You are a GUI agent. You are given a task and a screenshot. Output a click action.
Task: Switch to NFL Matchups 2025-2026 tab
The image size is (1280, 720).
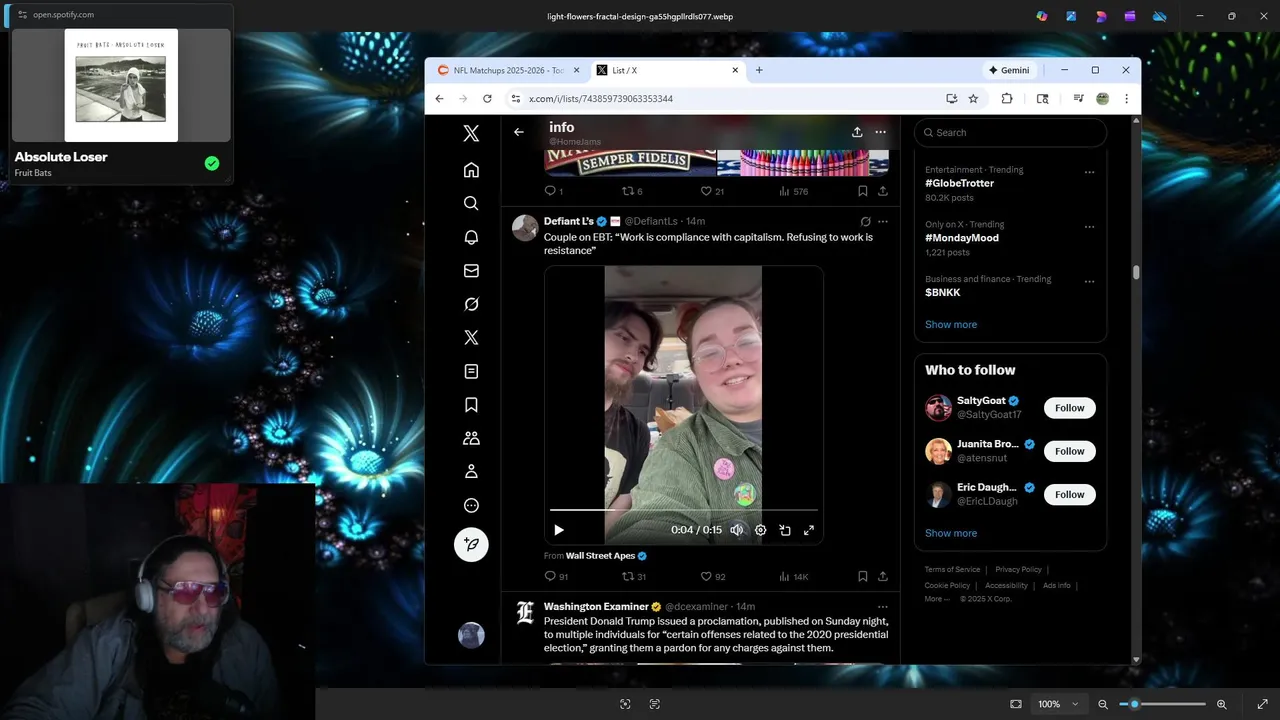(506, 70)
